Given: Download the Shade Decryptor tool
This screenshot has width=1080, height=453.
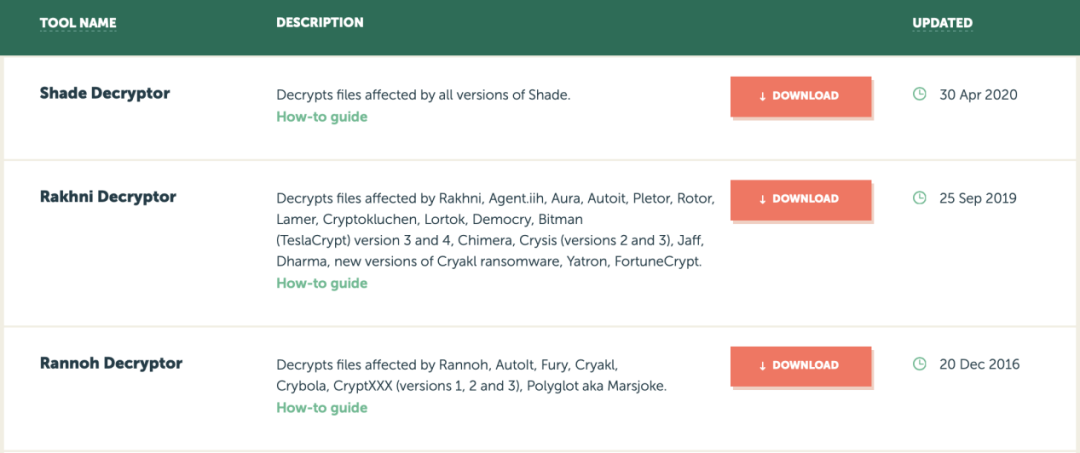Looking at the screenshot, I should 800,96.
